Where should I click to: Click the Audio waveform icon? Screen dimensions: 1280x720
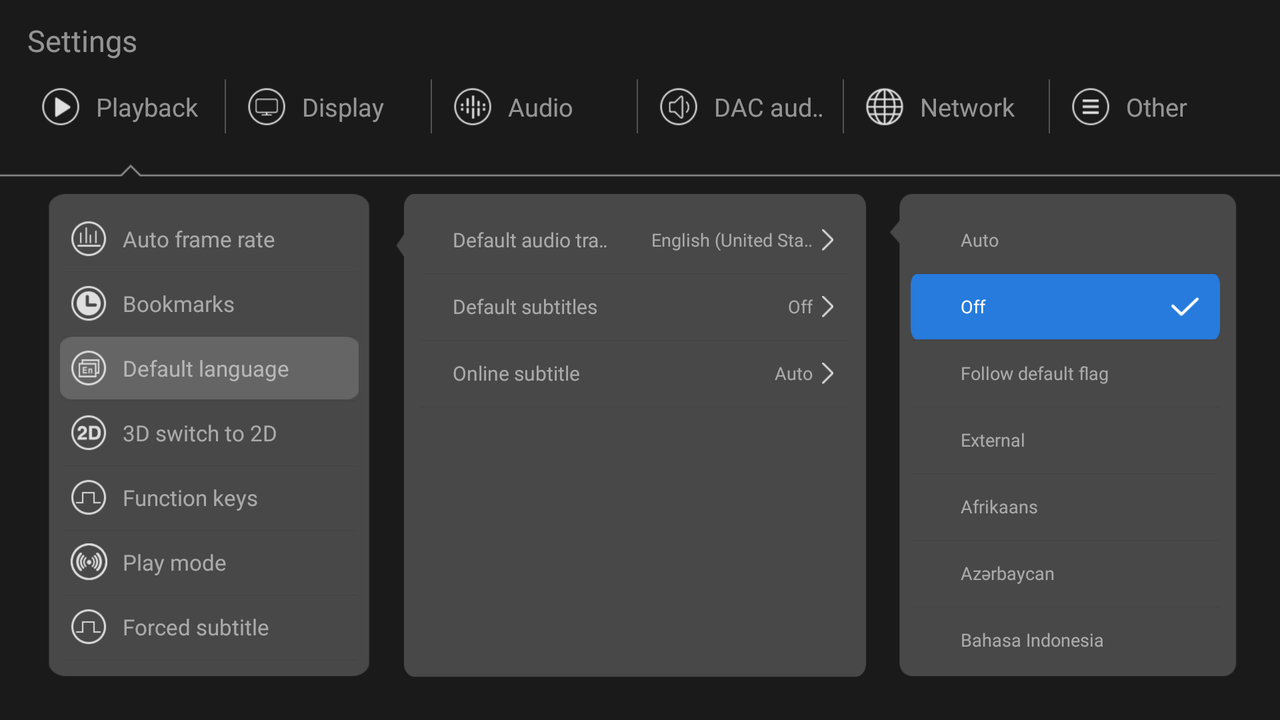(473, 107)
